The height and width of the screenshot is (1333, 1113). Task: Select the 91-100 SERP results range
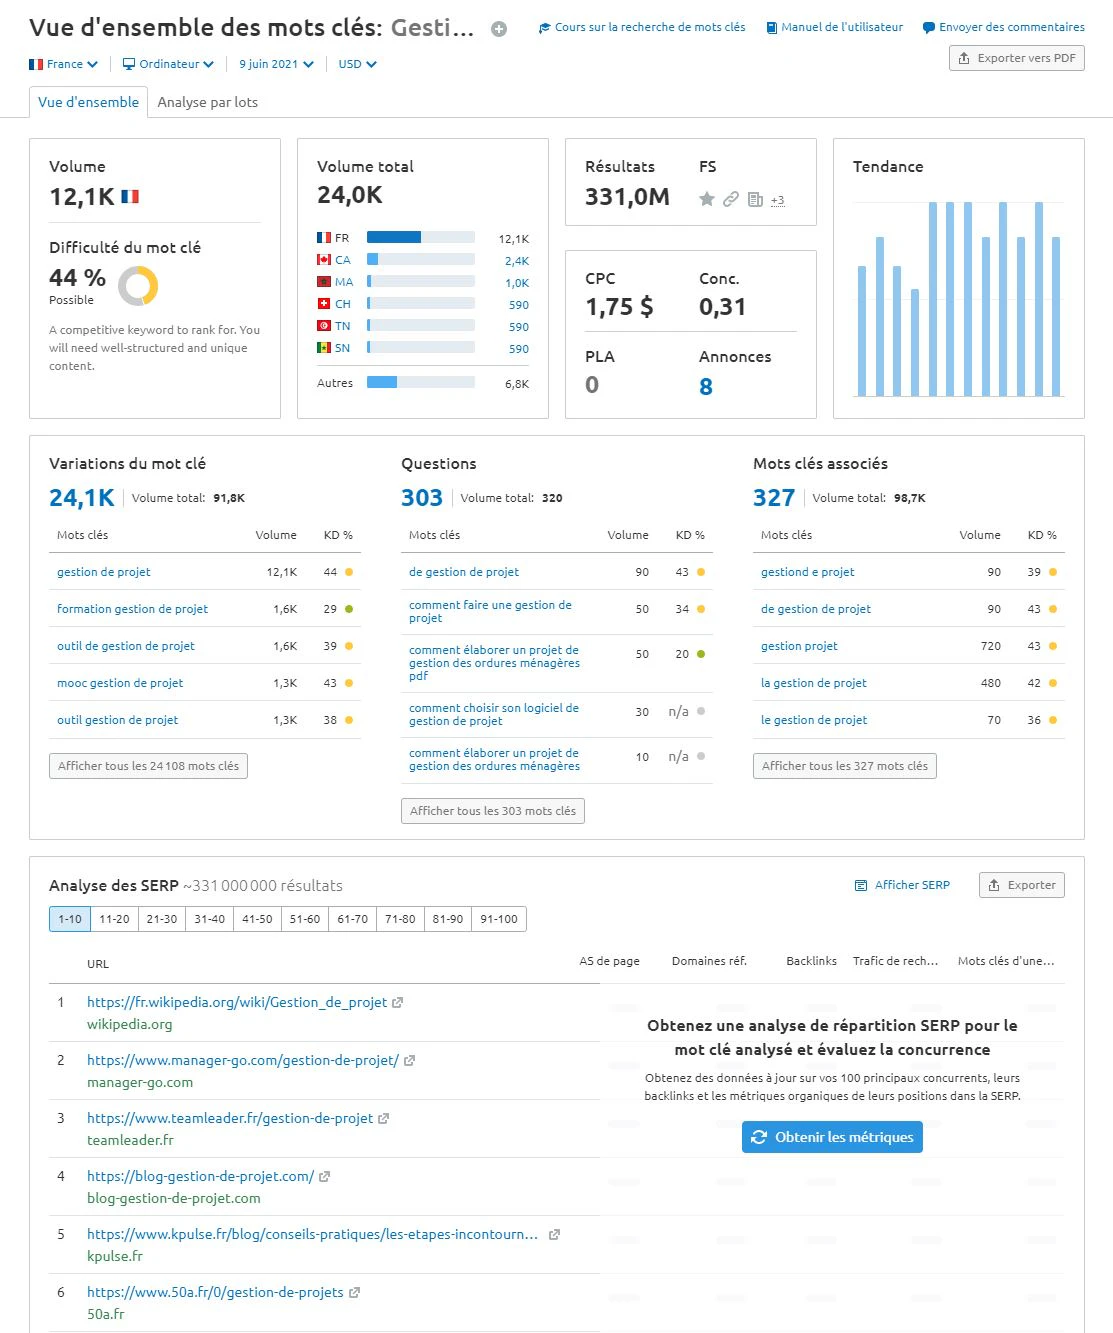tap(499, 919)
